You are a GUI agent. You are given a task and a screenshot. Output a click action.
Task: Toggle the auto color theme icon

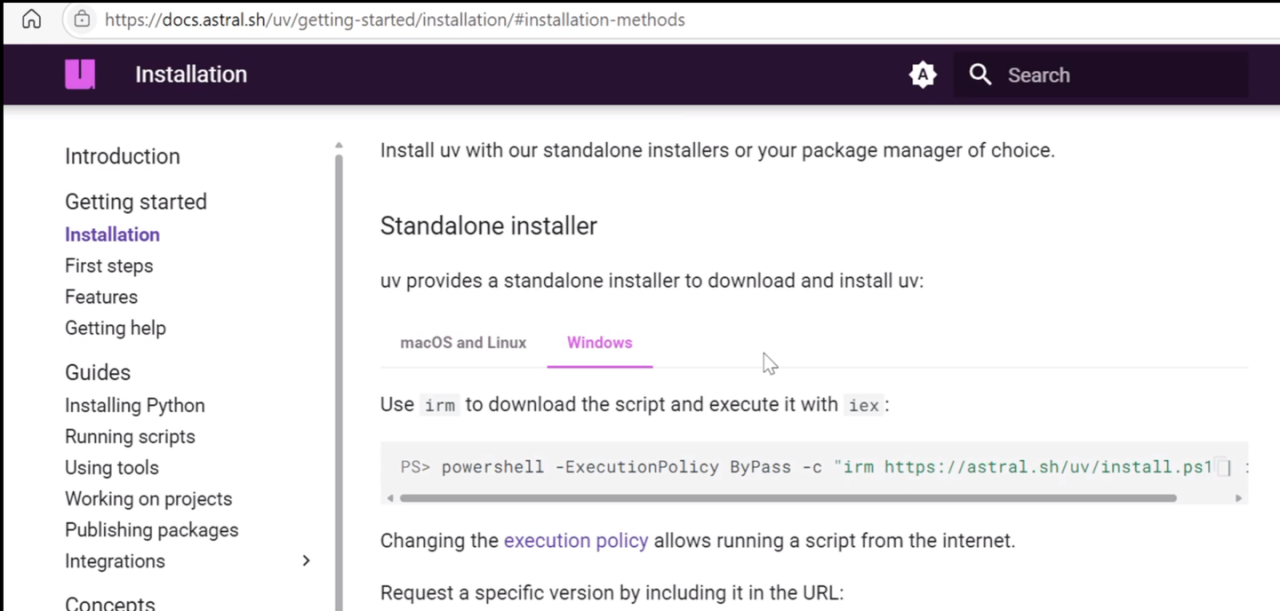coord(922,75)
